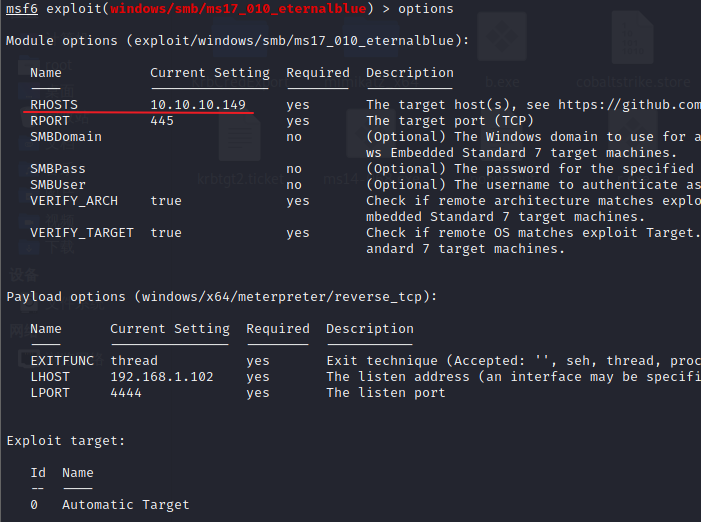Select the SMBUser option name
Viewport: 701px width, 522px height.
(58, 185)
